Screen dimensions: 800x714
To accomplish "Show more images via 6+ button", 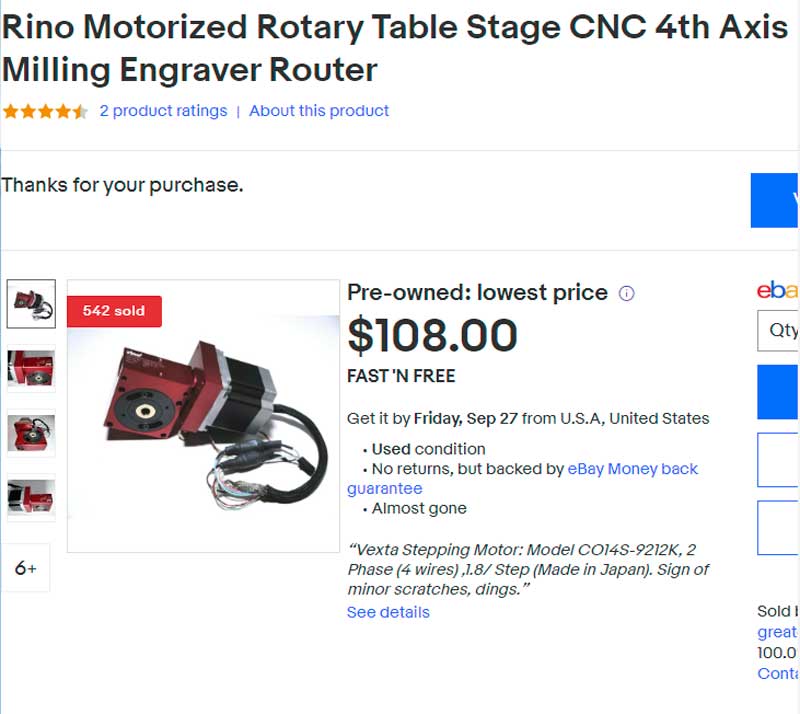I will (x=26, y=568).
